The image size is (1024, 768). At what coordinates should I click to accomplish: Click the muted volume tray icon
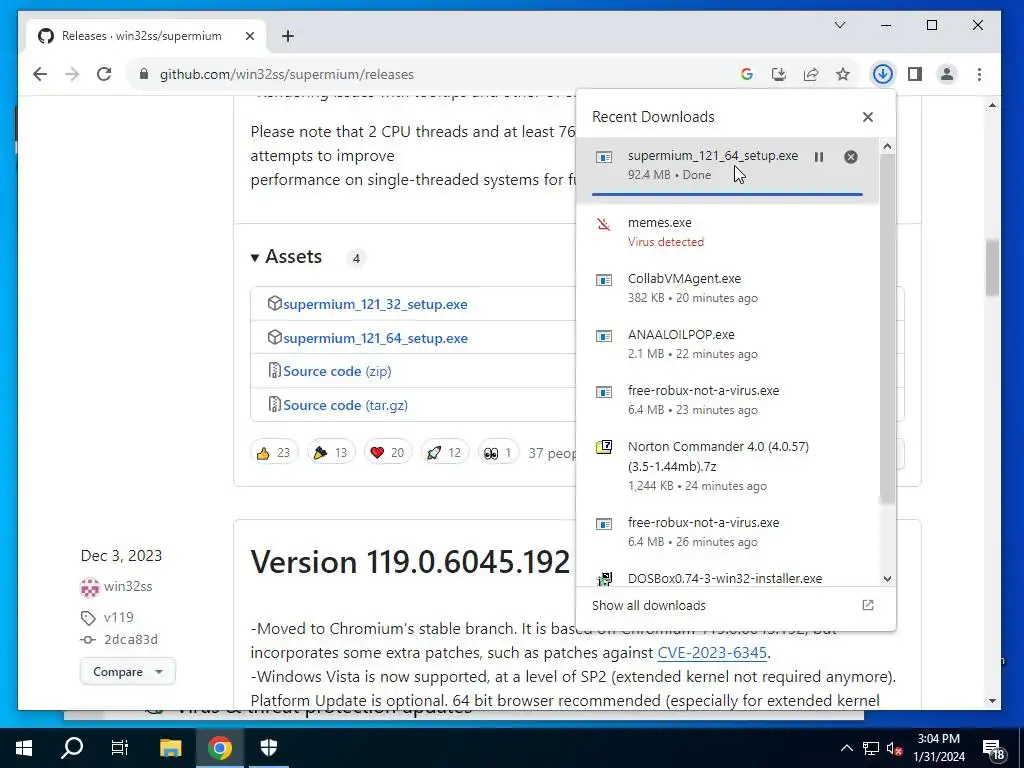click(895, 748)
